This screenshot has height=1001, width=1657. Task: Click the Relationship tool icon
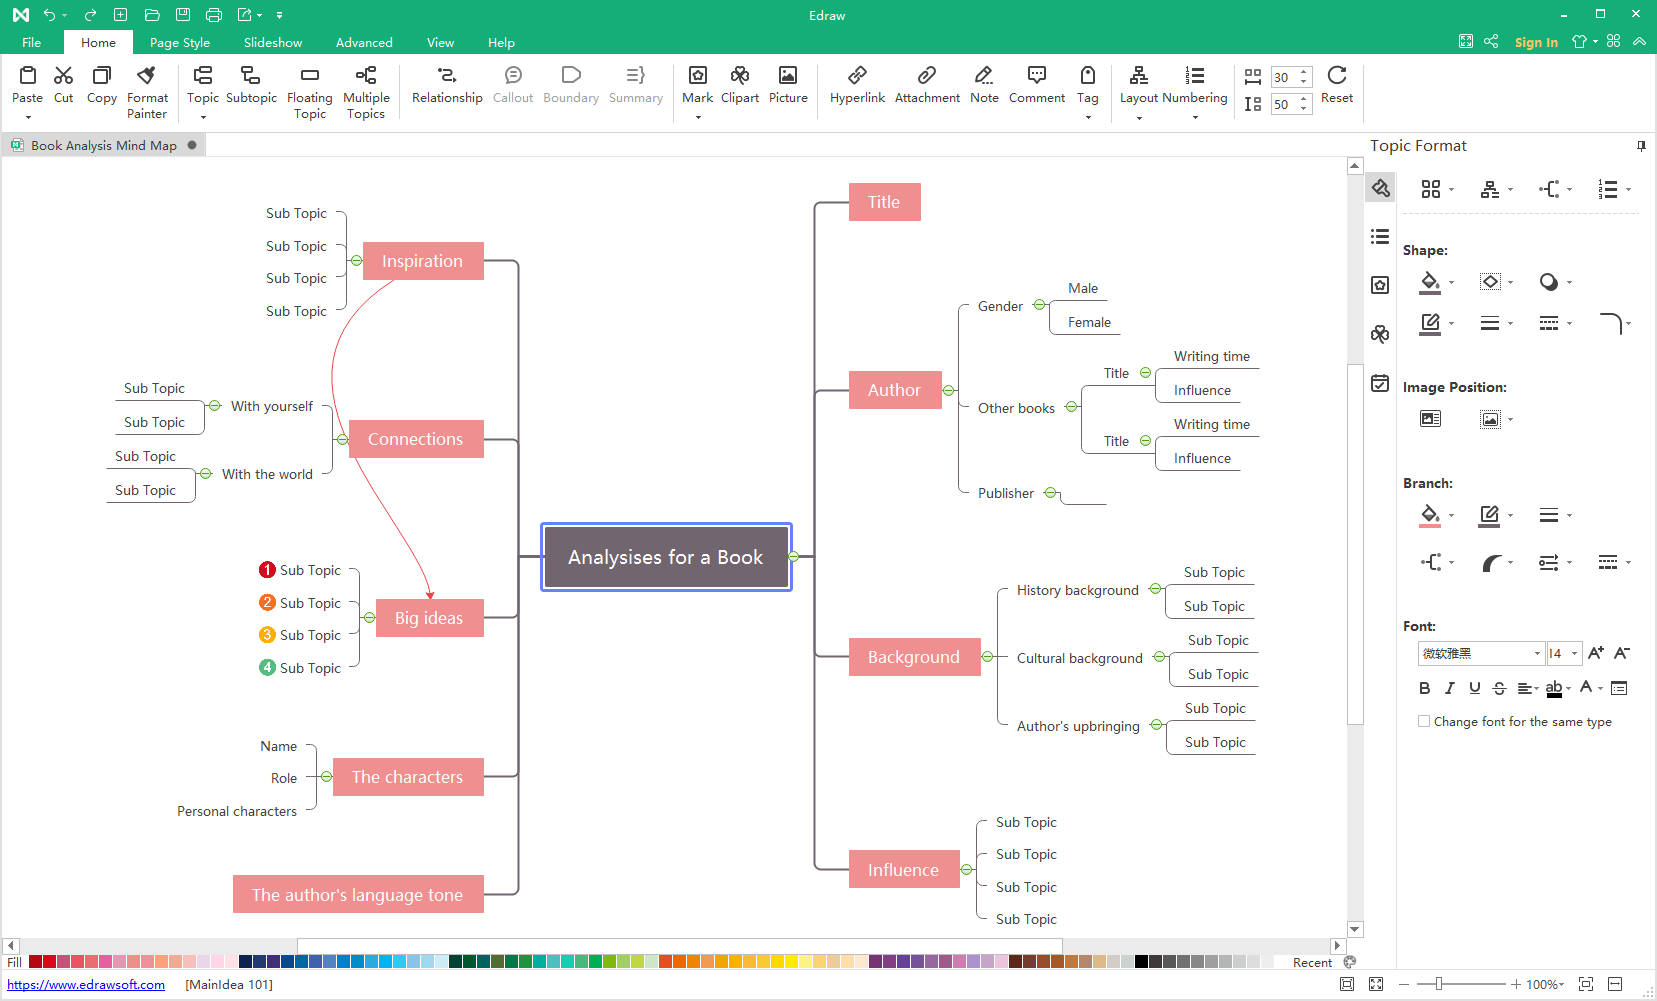pos(446,76)
